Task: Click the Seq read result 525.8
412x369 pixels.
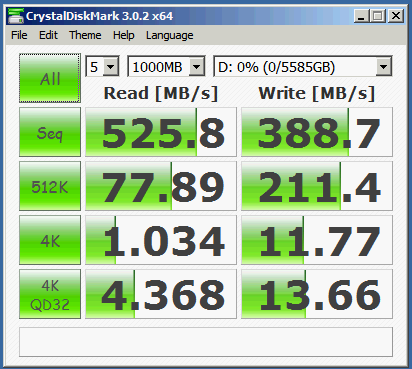Action: pyautogui.click(x=161, y=132)
